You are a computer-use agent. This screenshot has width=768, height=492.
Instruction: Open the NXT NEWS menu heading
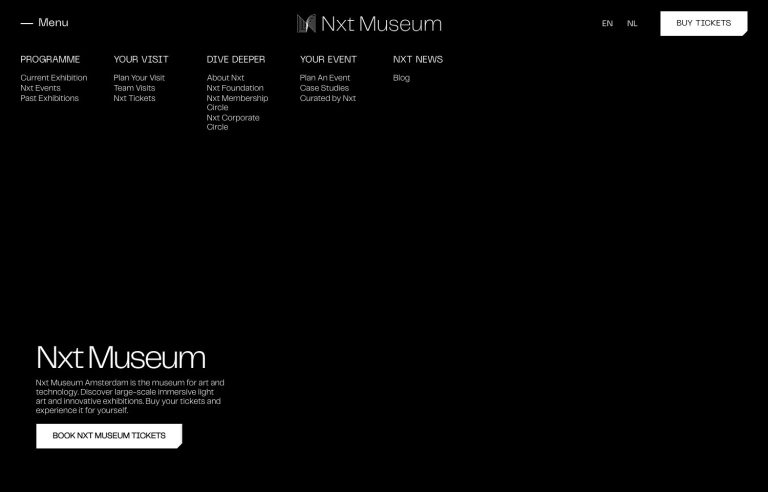click(x=418, y=59)
